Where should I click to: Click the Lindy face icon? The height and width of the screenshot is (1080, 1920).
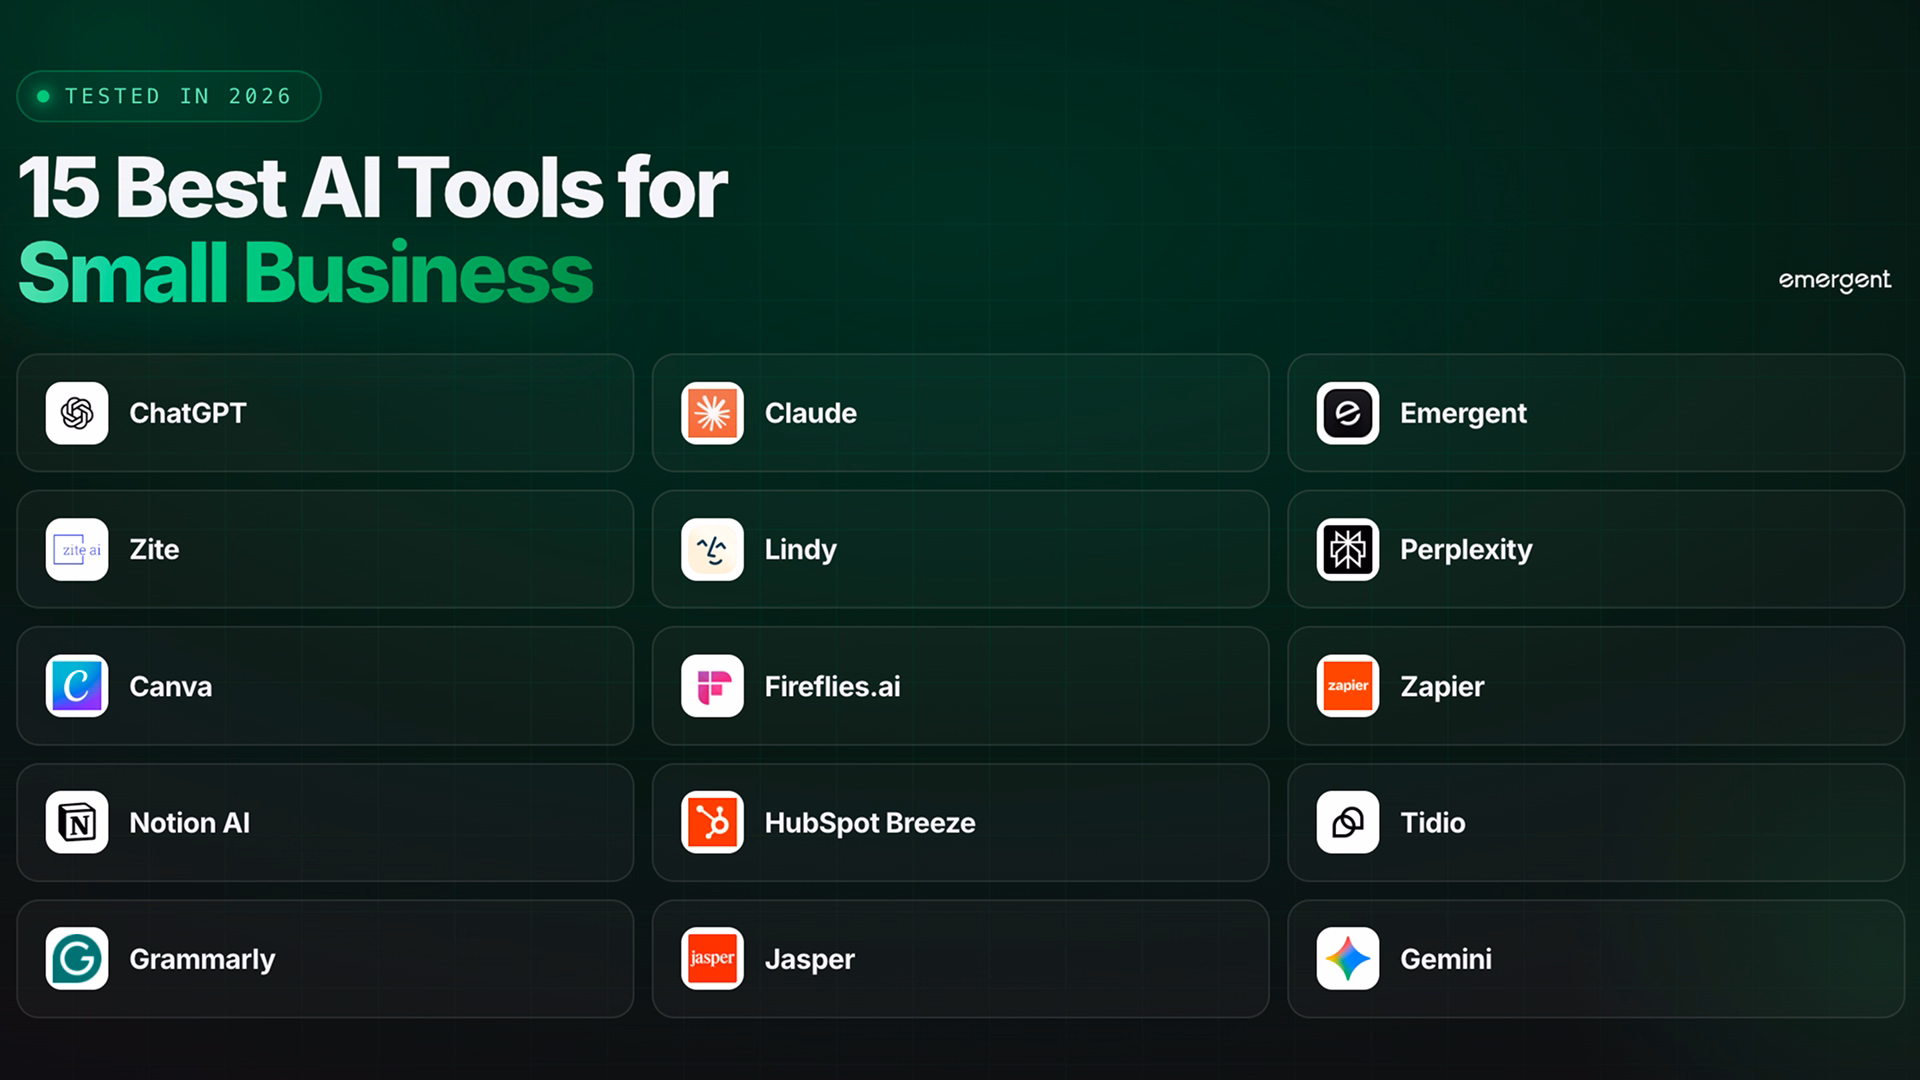pyautogui.click(x=712, y=549)
